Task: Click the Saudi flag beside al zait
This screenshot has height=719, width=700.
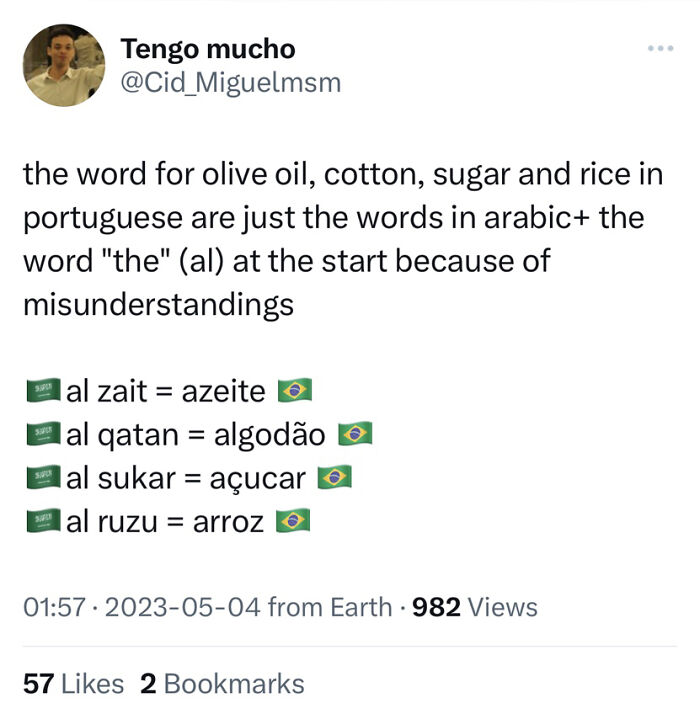Action: (x=42, y=390)
